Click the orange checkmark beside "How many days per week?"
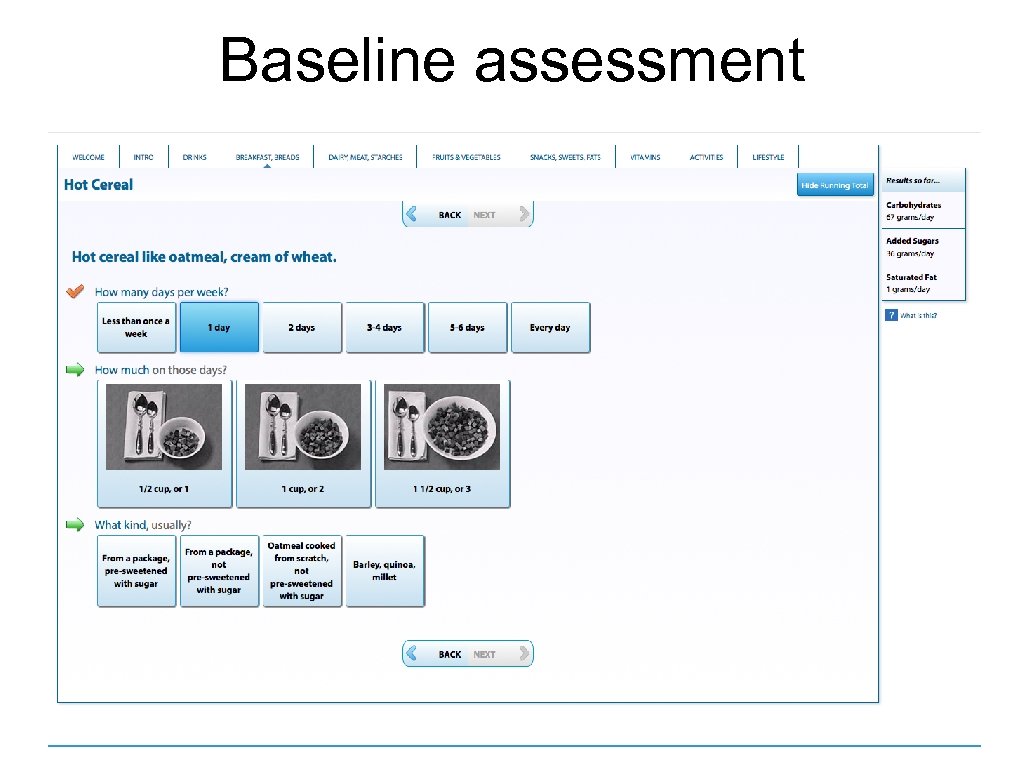Image resolution: width=1024 pixels, height=768 pixels. (x=75, y=291)
